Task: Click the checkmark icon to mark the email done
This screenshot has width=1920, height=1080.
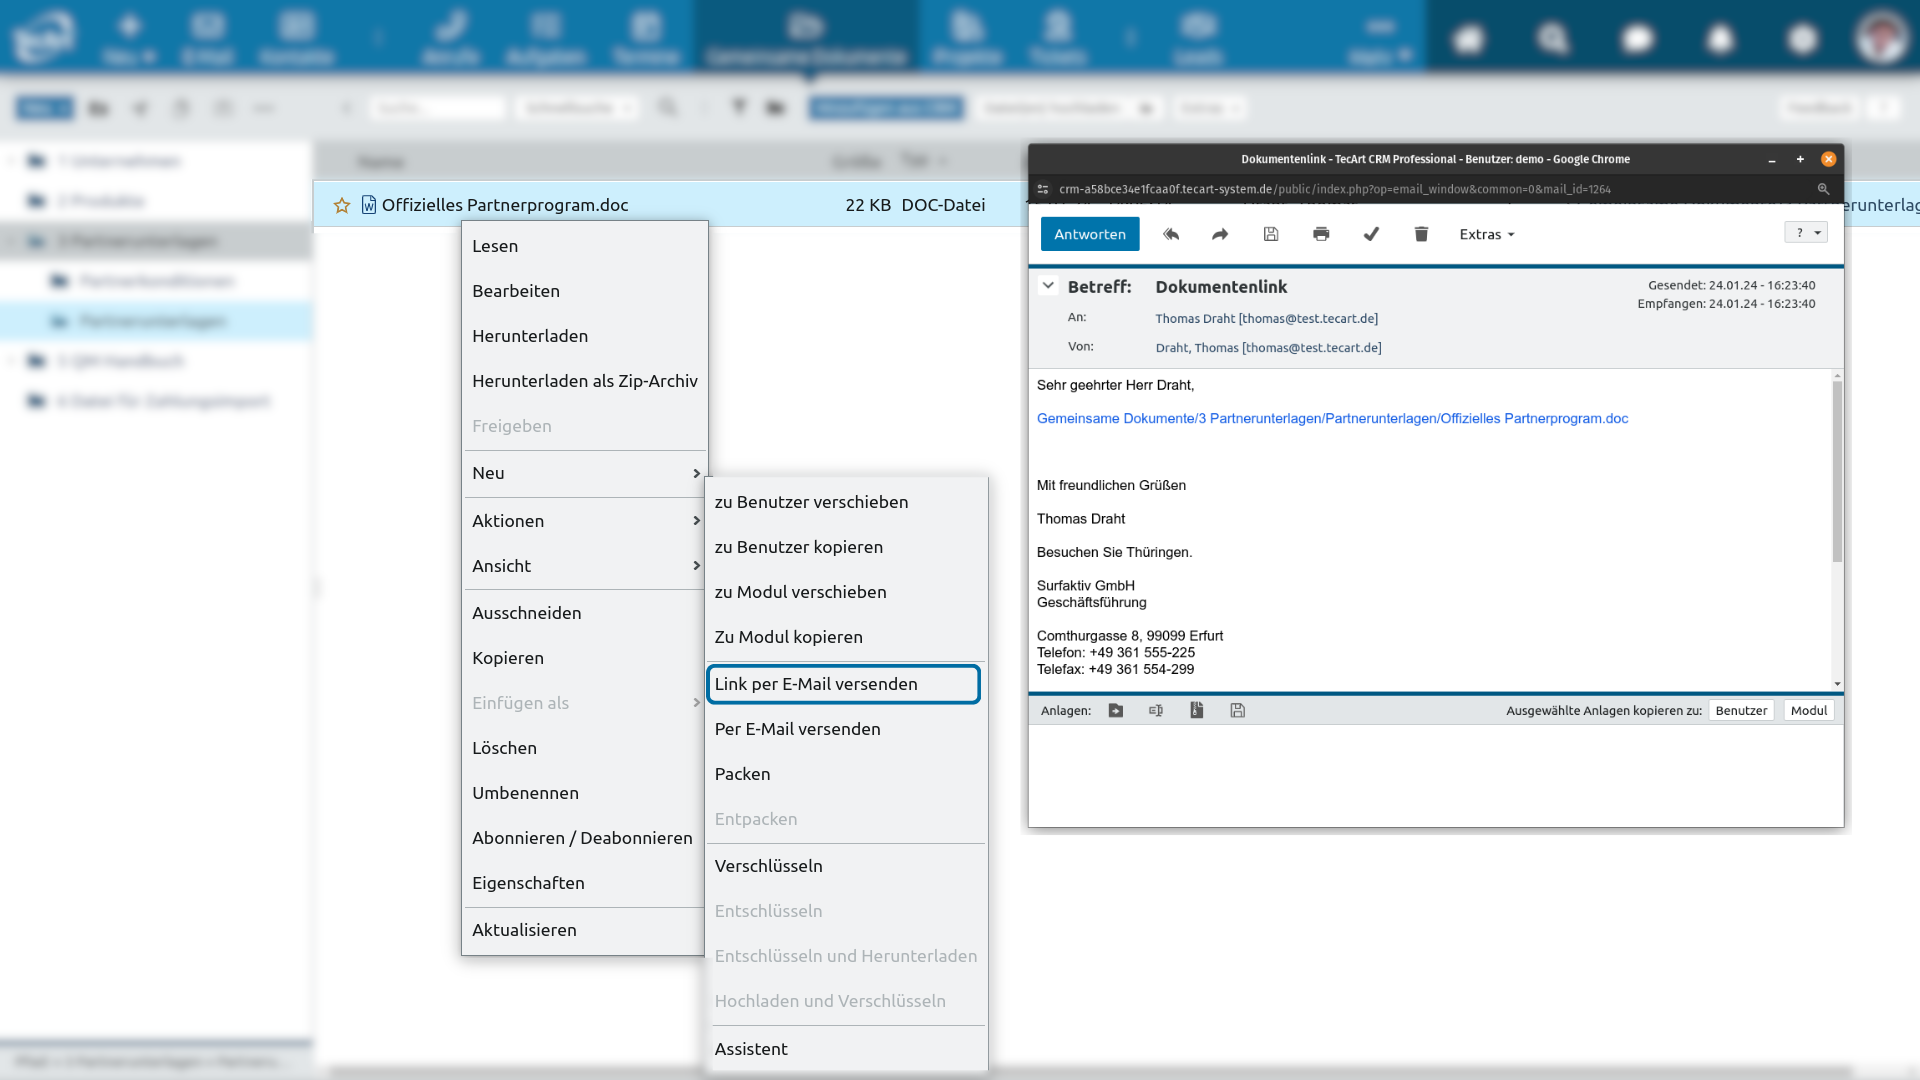Action: 1371,234
